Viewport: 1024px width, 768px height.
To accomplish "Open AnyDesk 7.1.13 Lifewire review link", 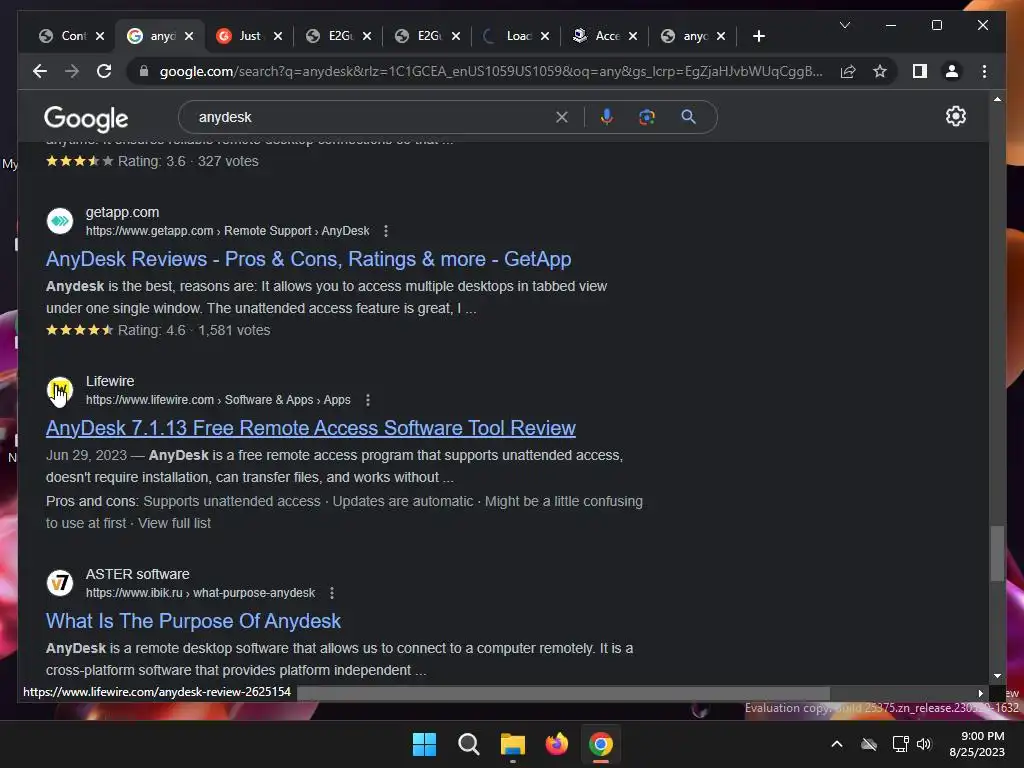I will (x=310, y=428).
